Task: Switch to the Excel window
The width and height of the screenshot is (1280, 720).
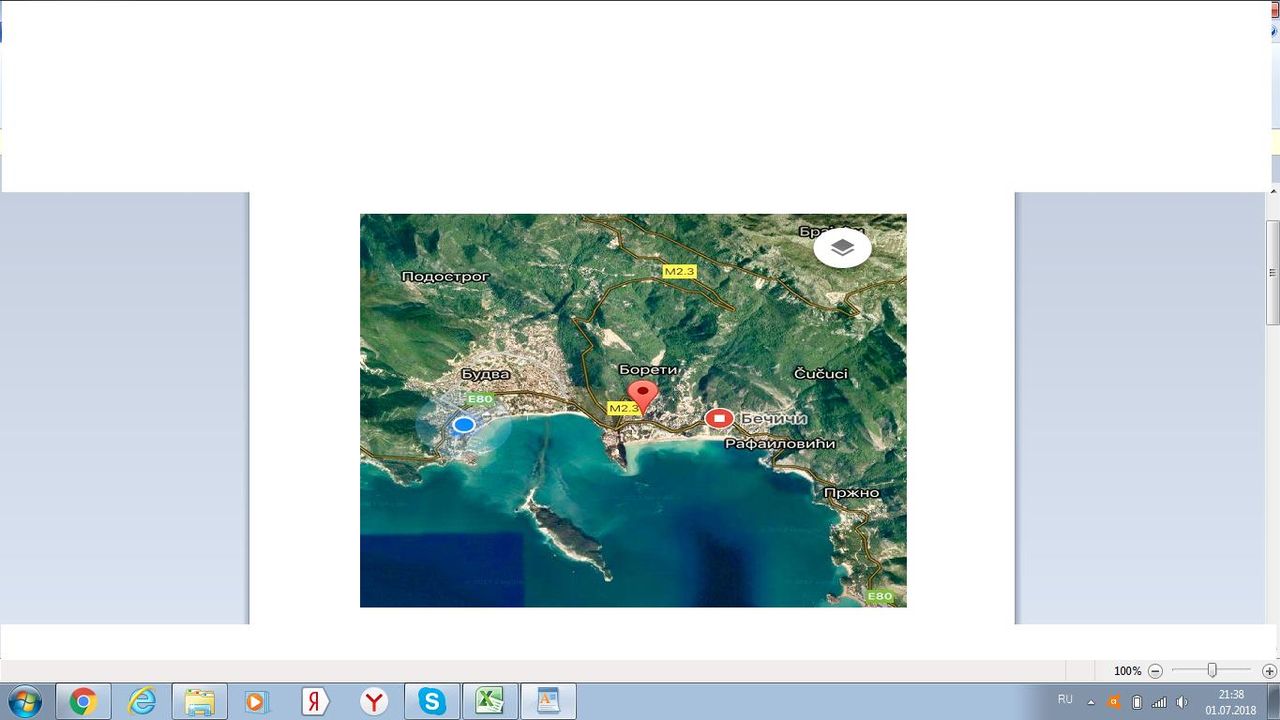Action: (x=490, y=701)
